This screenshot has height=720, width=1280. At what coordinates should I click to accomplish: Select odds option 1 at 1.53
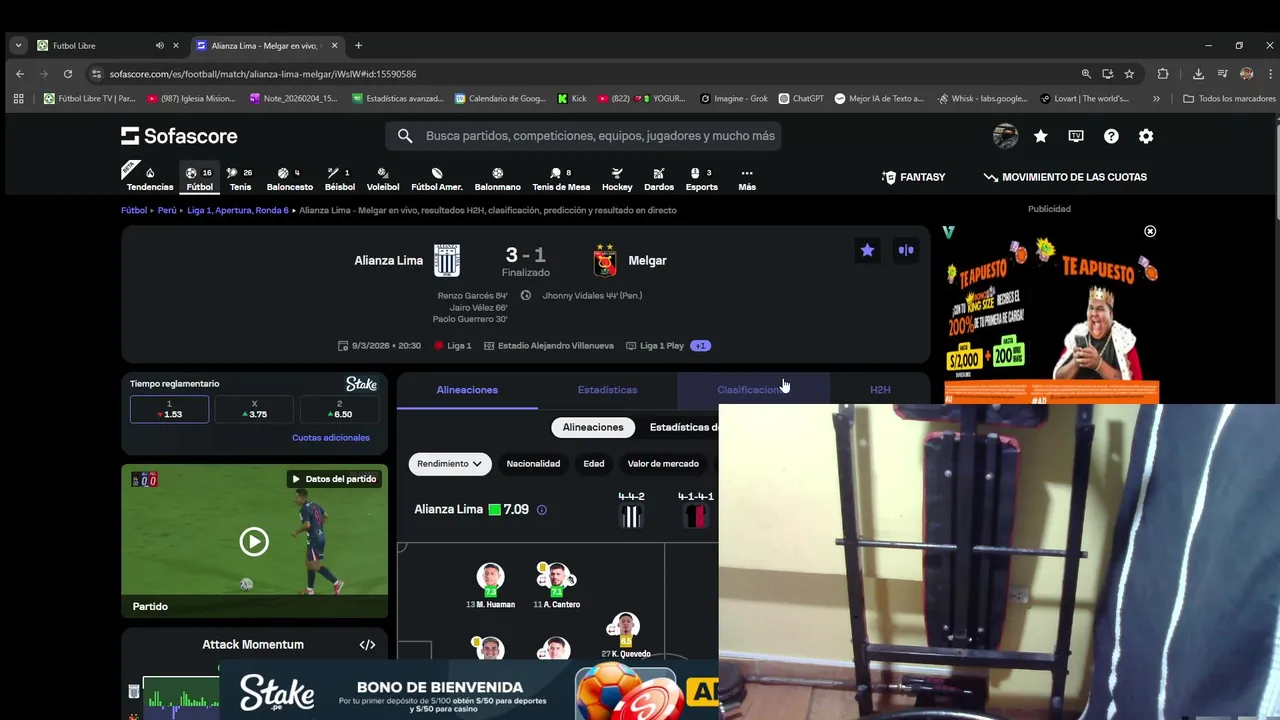(169, 409)
